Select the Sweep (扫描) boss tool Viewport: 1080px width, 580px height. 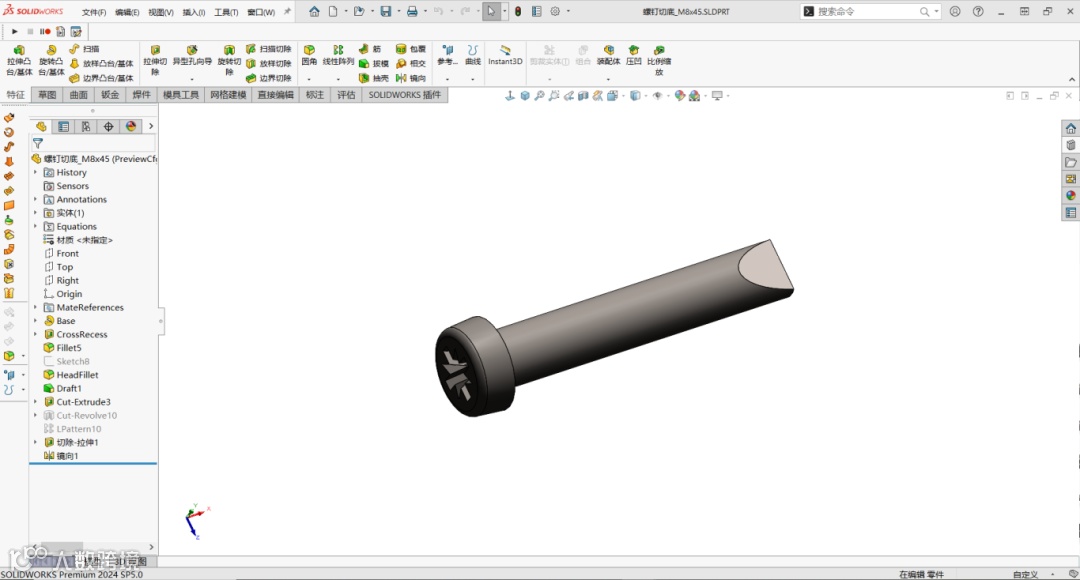pyautogui.click(x=84, y=49)
